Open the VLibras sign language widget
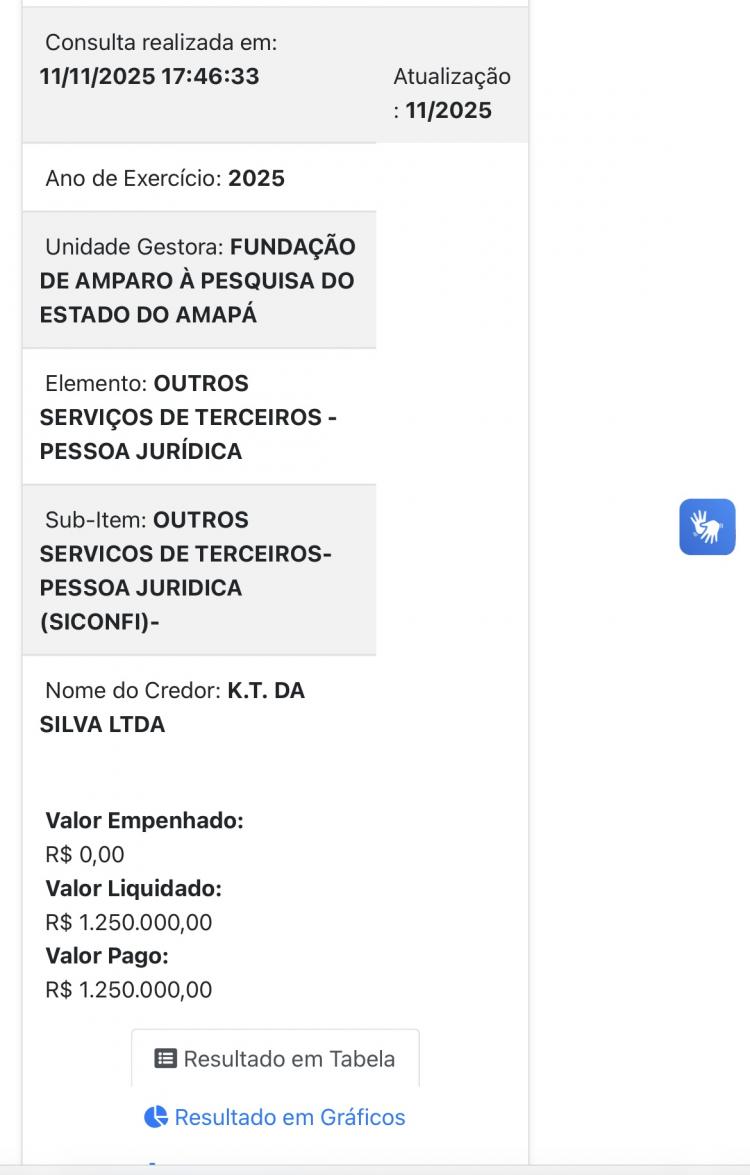Viewport: 750px width, 1175px height. pos(707,526)
